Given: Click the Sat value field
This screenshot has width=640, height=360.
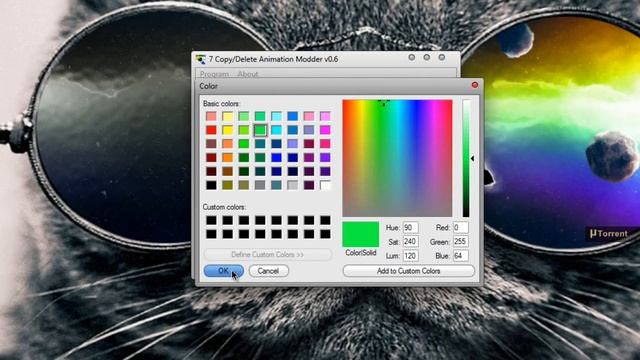Looking at the screenshot, I should click(410, 242).
